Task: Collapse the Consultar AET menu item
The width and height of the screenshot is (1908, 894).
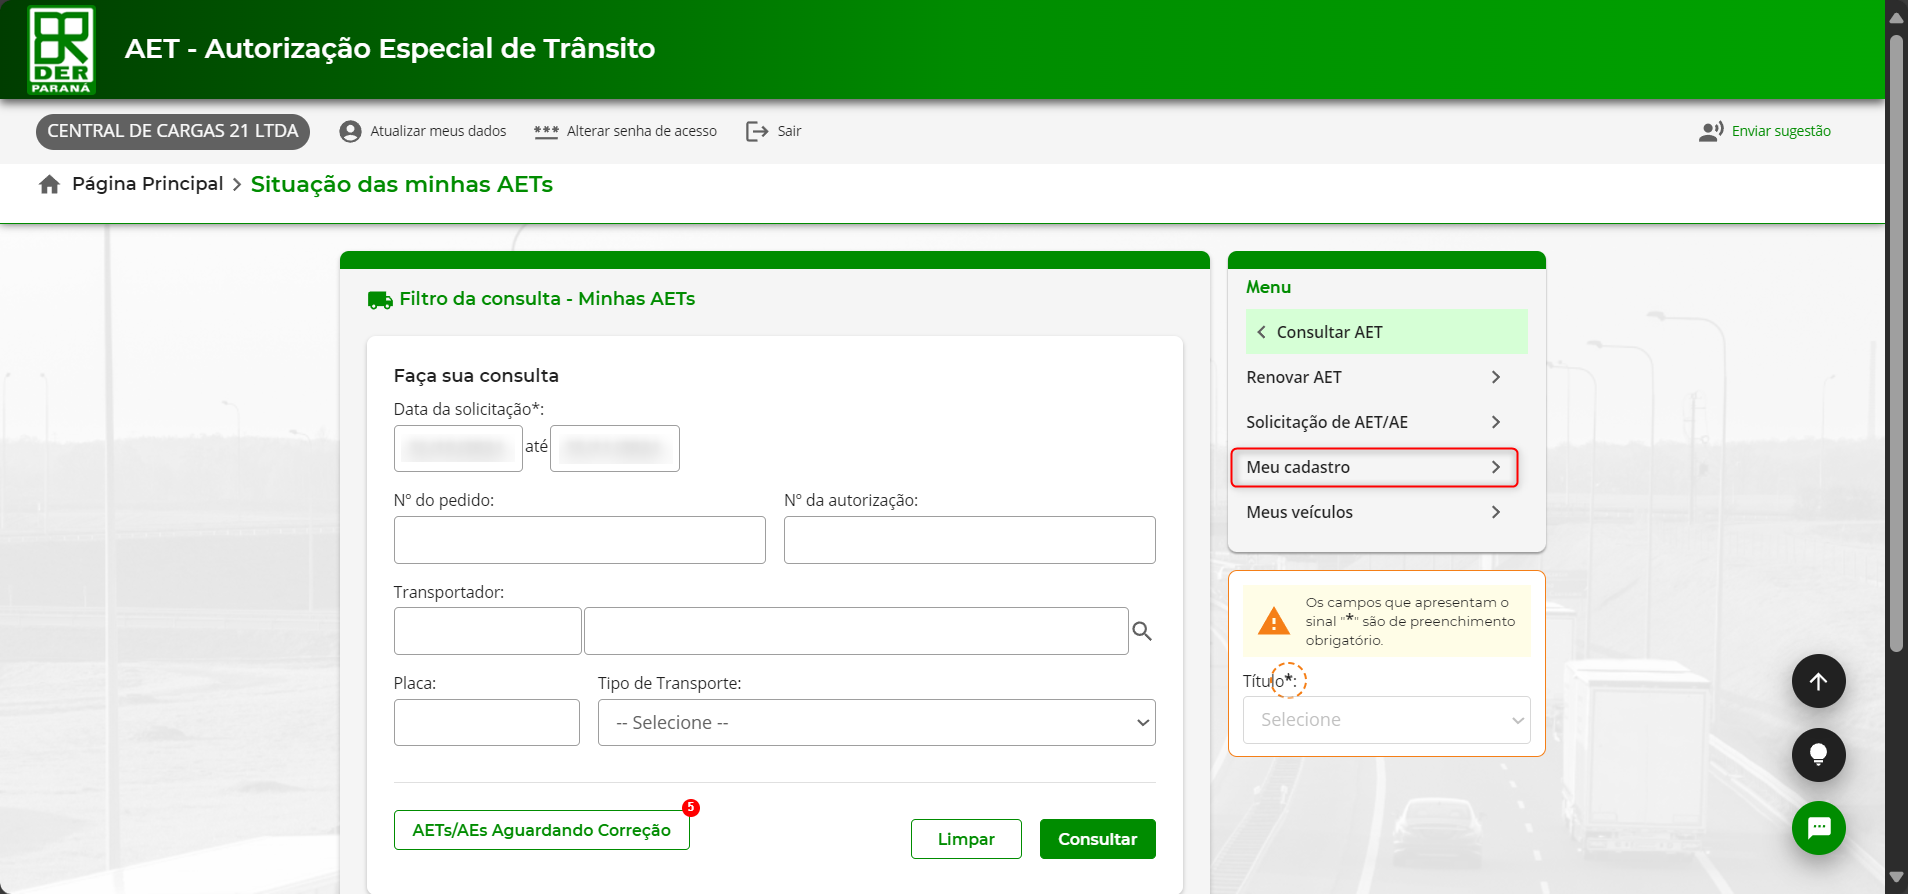Action: [1386, 332]
